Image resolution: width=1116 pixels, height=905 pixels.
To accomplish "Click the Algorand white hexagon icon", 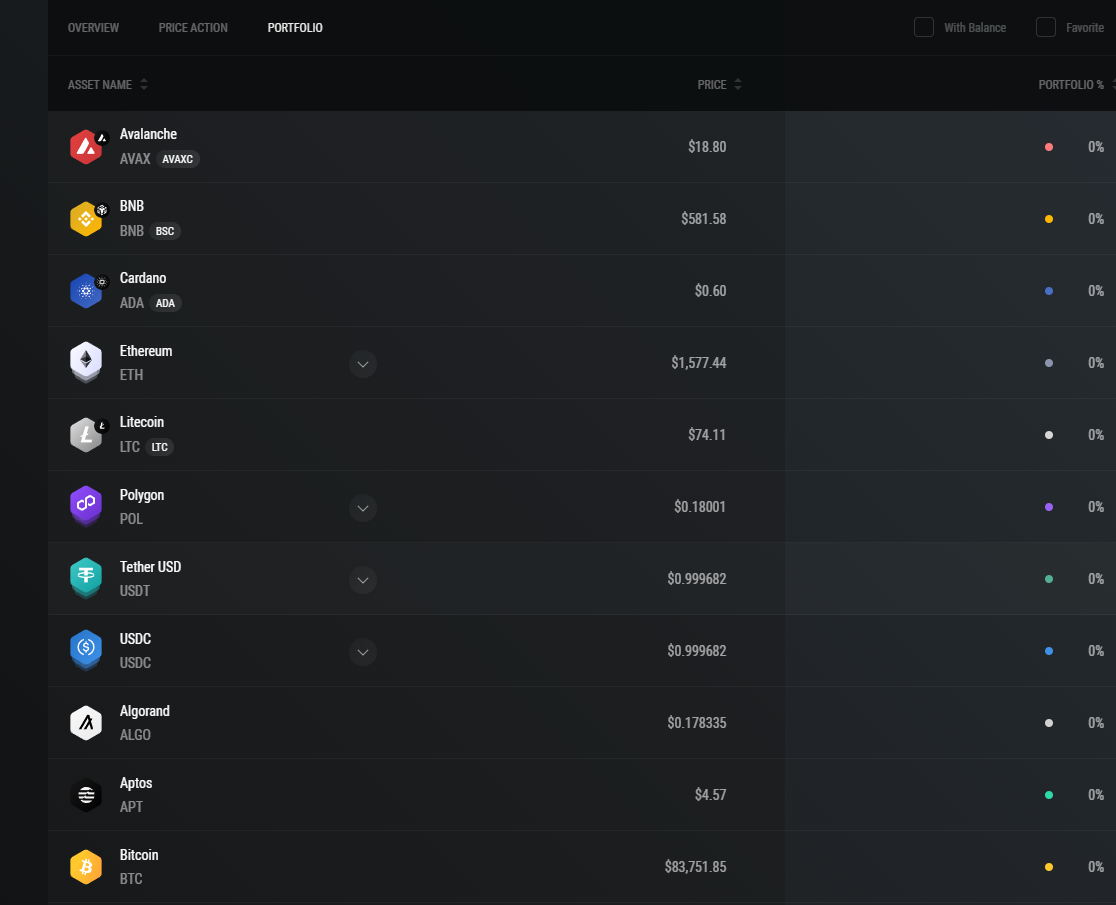I will coord(86,723).
